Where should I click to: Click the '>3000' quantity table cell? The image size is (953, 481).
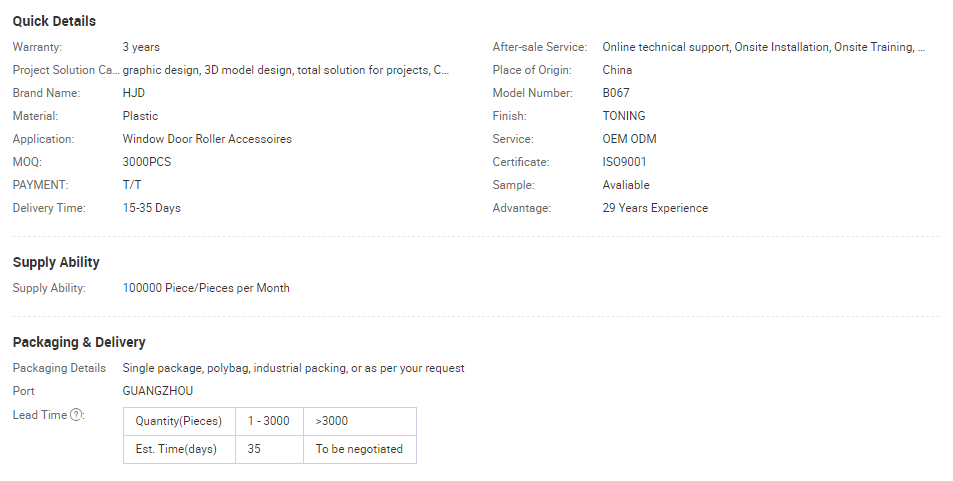click(x=332, y=421)
